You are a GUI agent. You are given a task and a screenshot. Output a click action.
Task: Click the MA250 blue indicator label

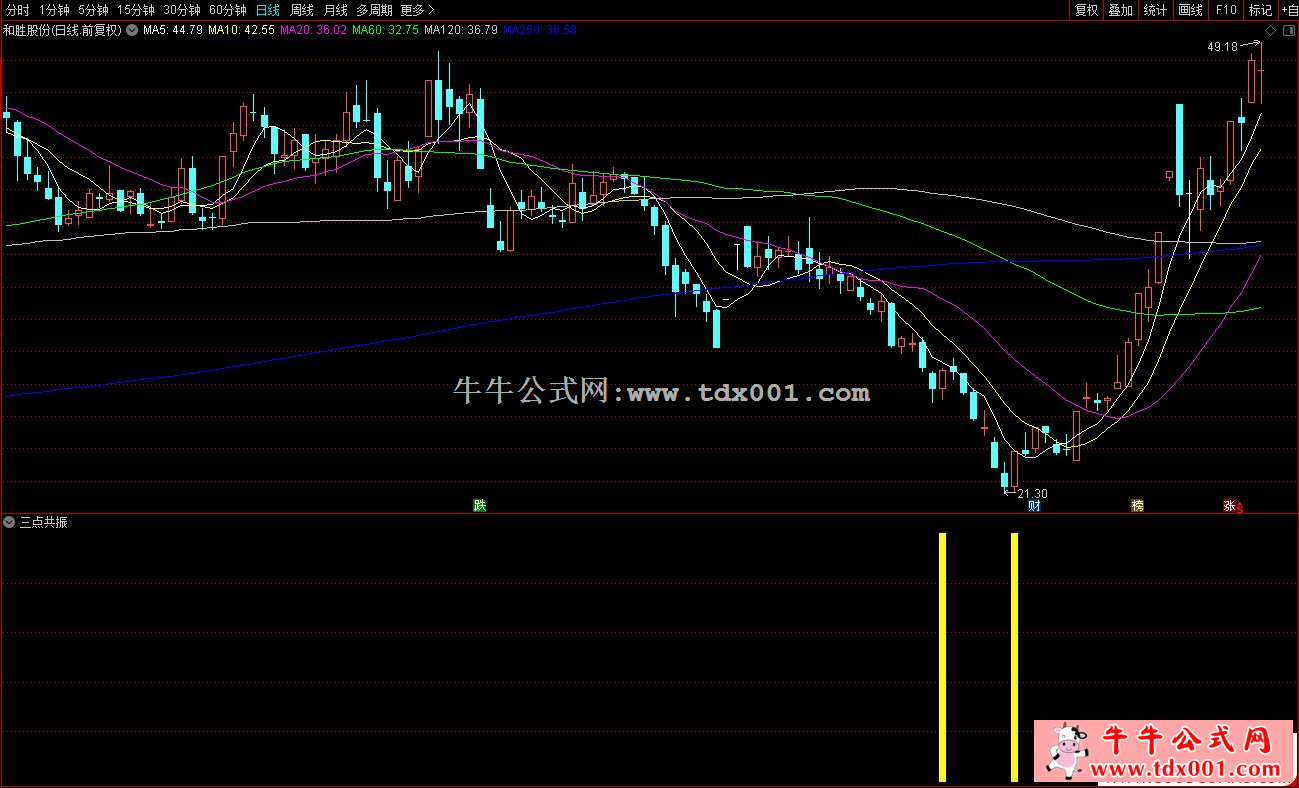point(539,30)
